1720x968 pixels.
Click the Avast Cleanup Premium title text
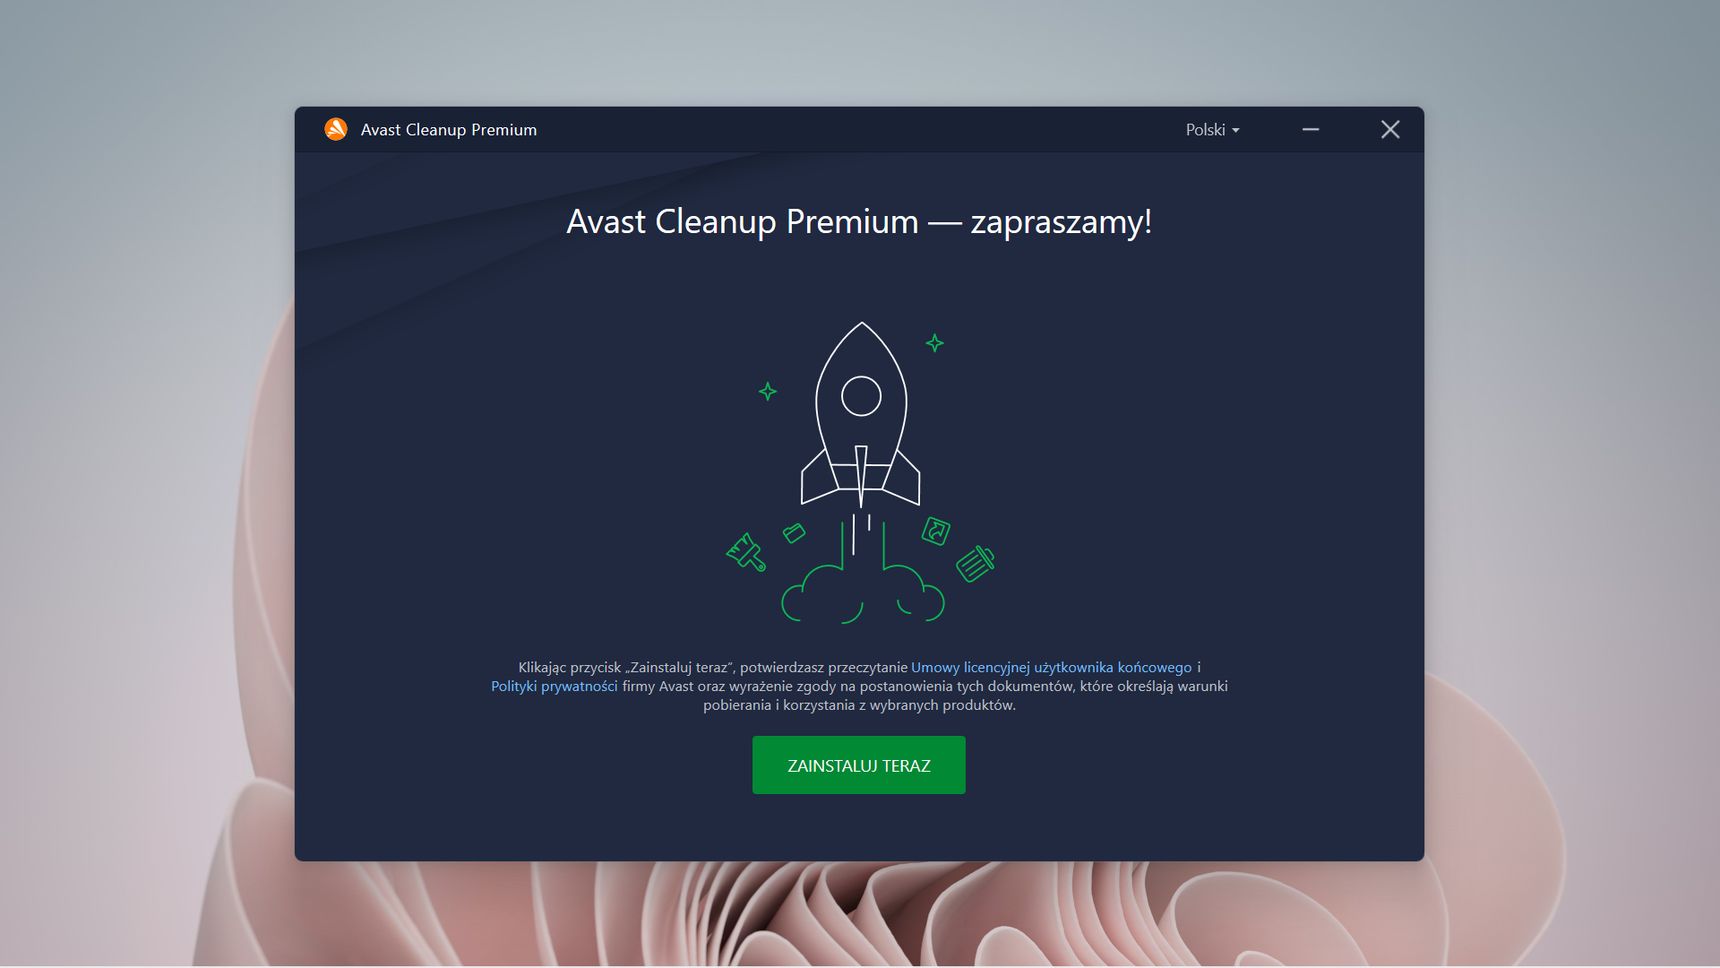coord(449,130)
